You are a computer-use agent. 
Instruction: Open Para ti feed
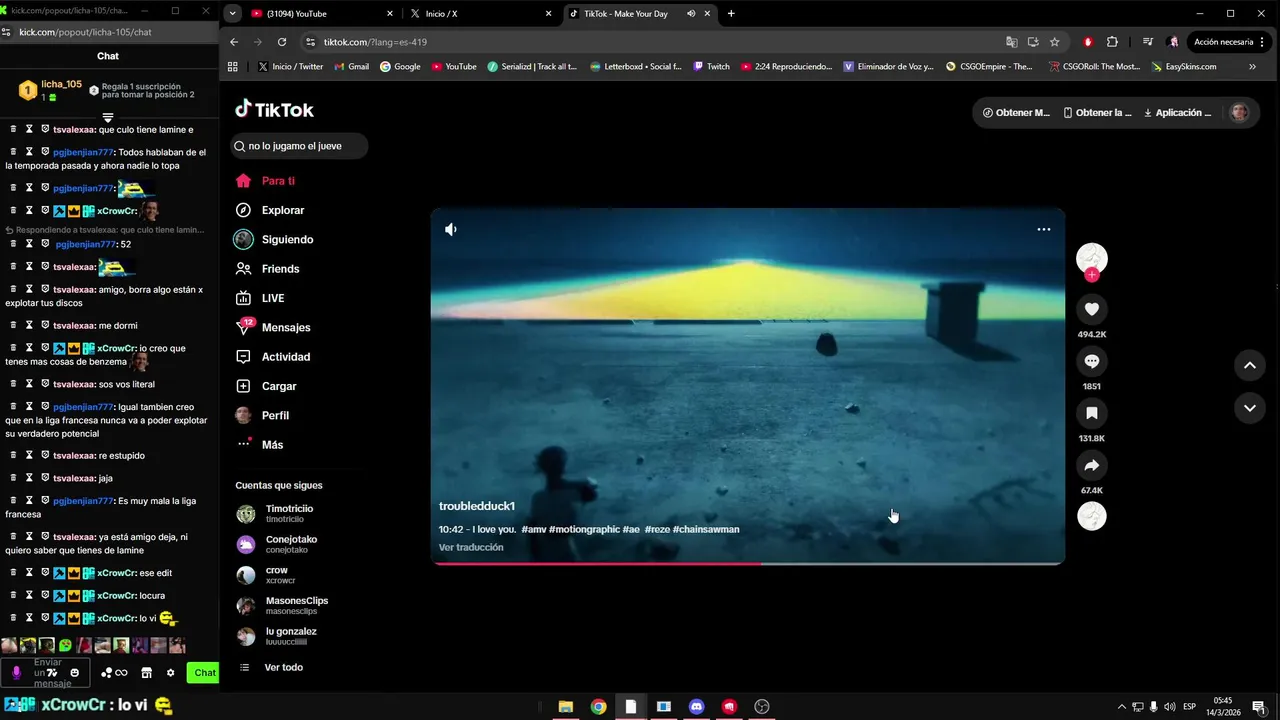coord(265,181)
